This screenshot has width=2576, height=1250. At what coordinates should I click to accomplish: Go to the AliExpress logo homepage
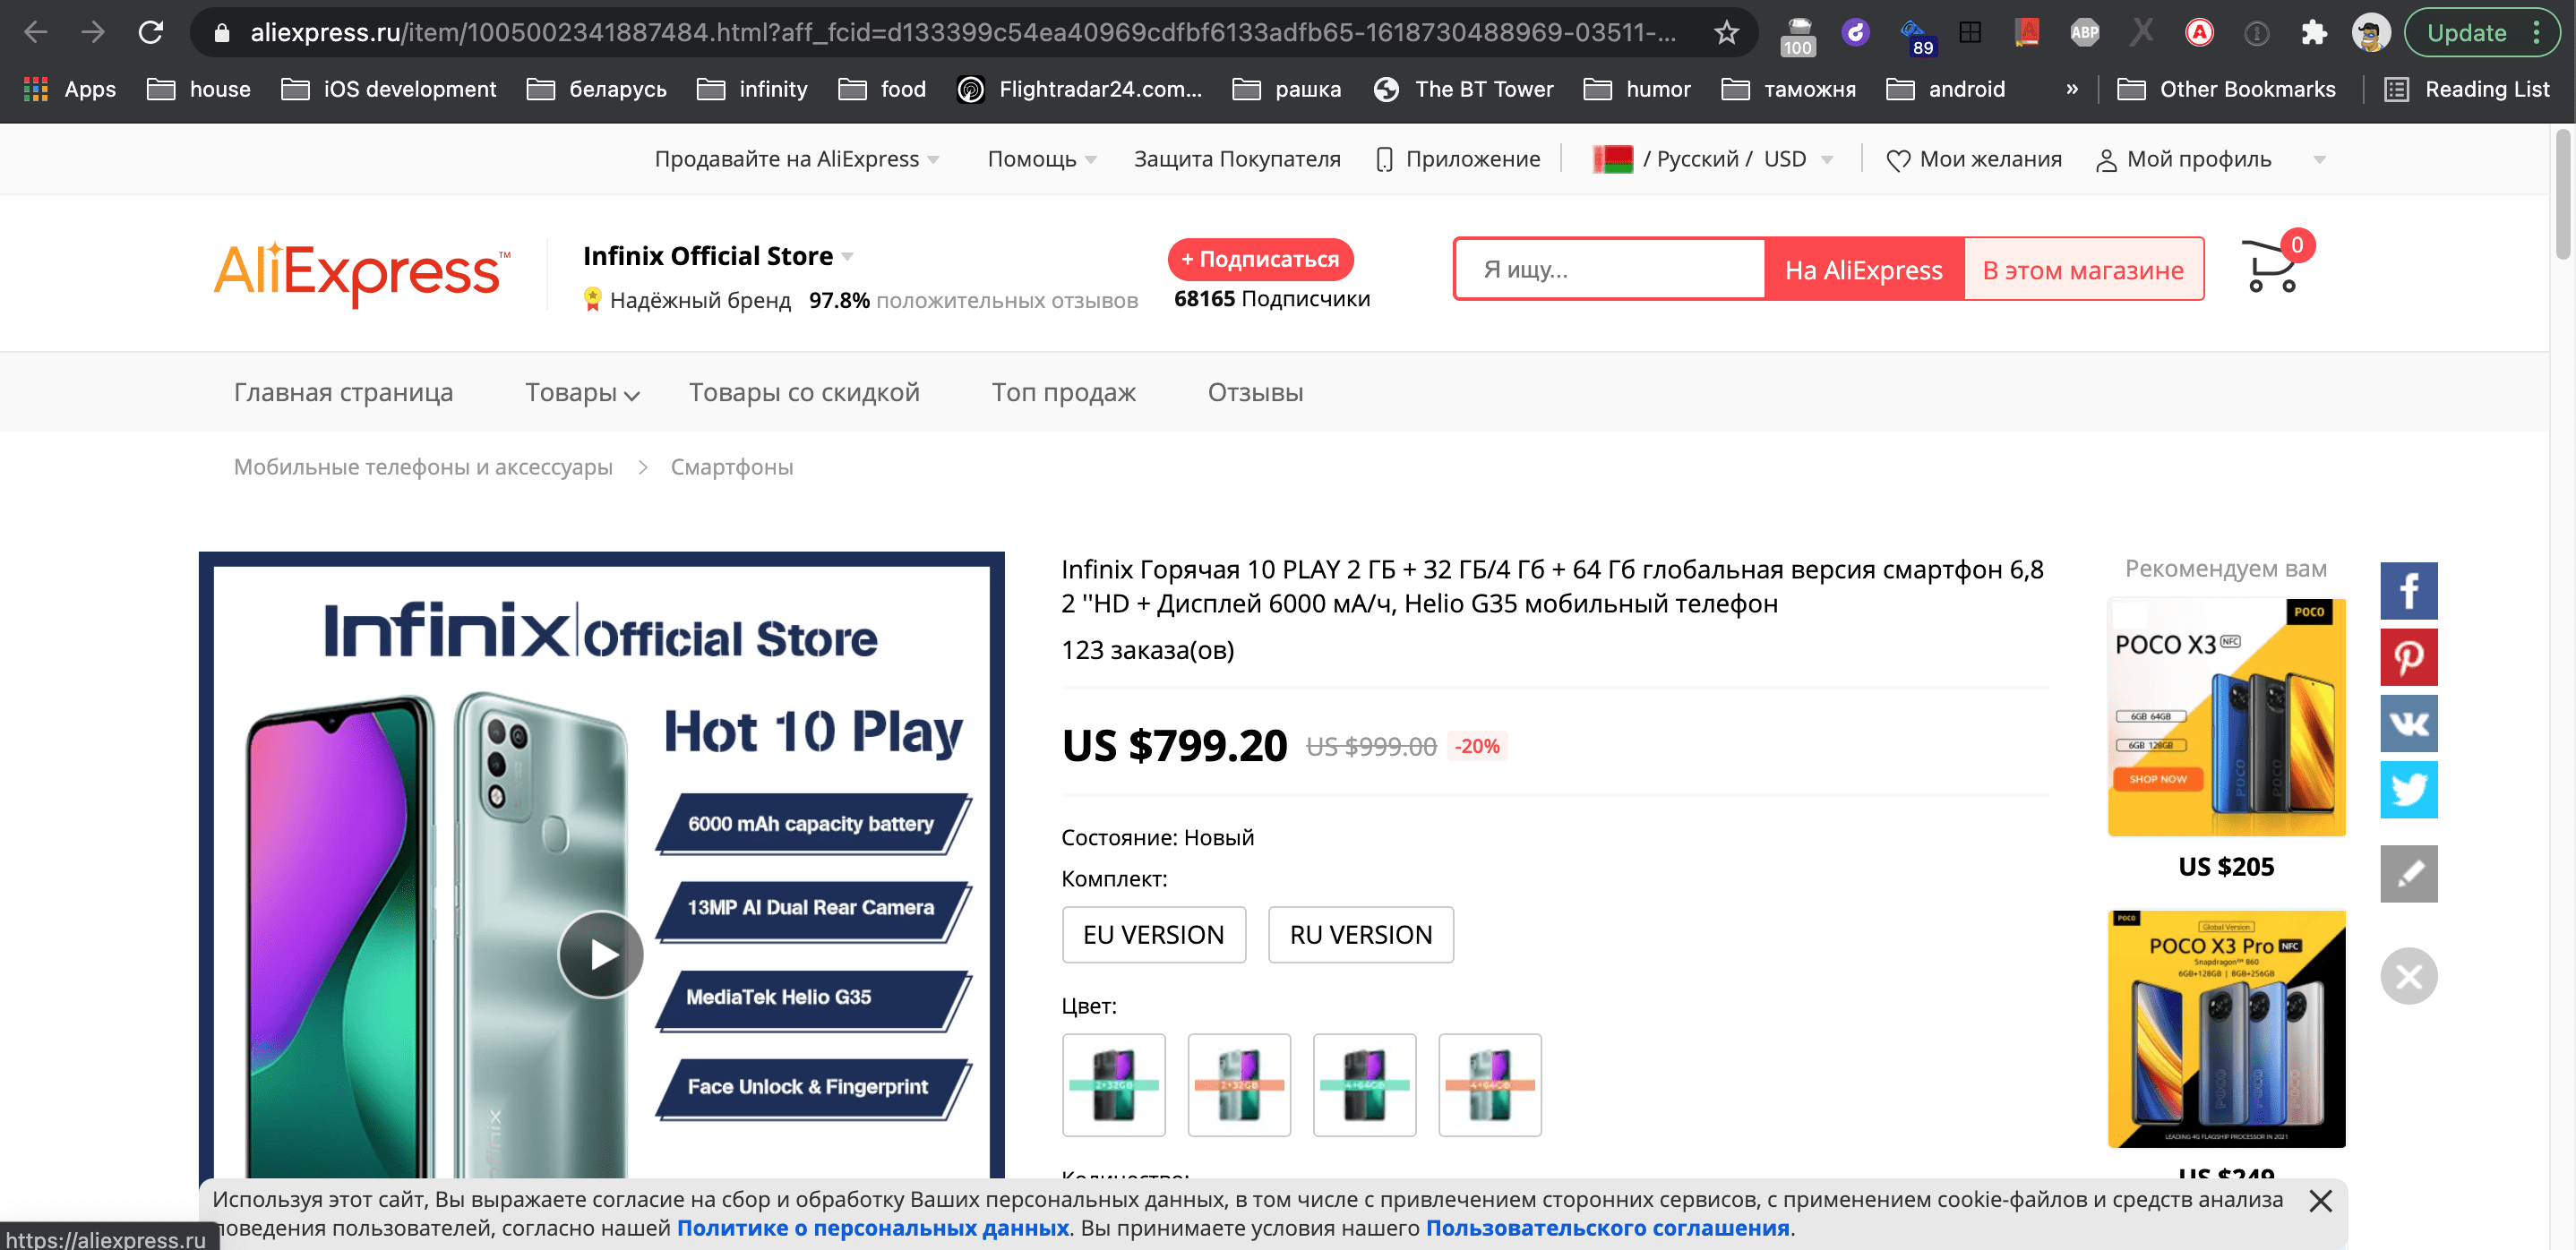coord(362,272)
